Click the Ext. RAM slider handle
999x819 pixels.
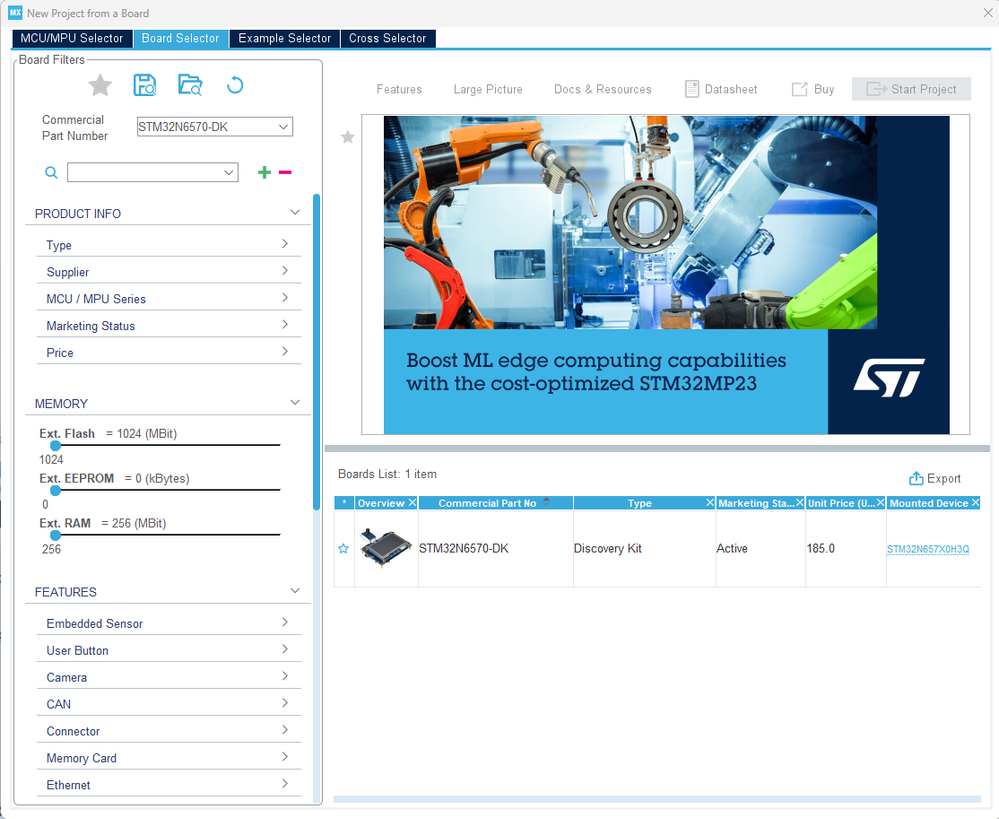coord(55,535)
